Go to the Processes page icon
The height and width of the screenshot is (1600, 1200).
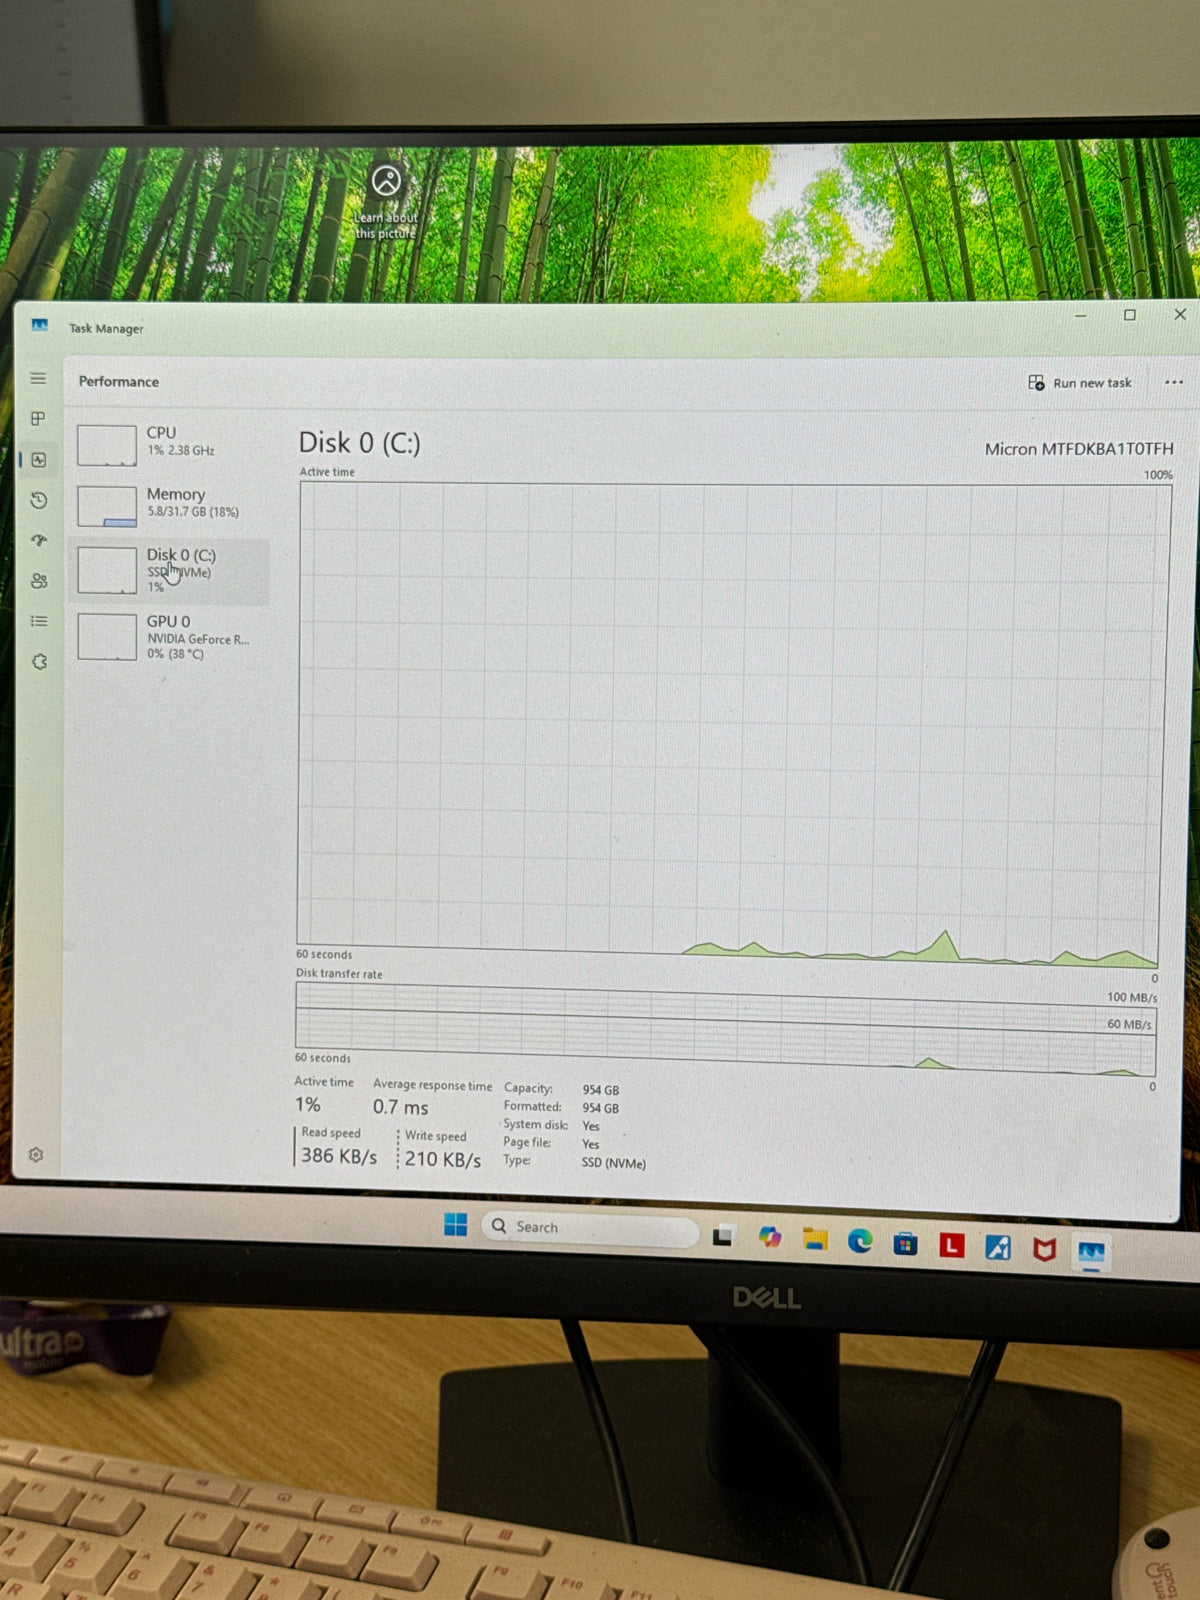coord(38,419)
